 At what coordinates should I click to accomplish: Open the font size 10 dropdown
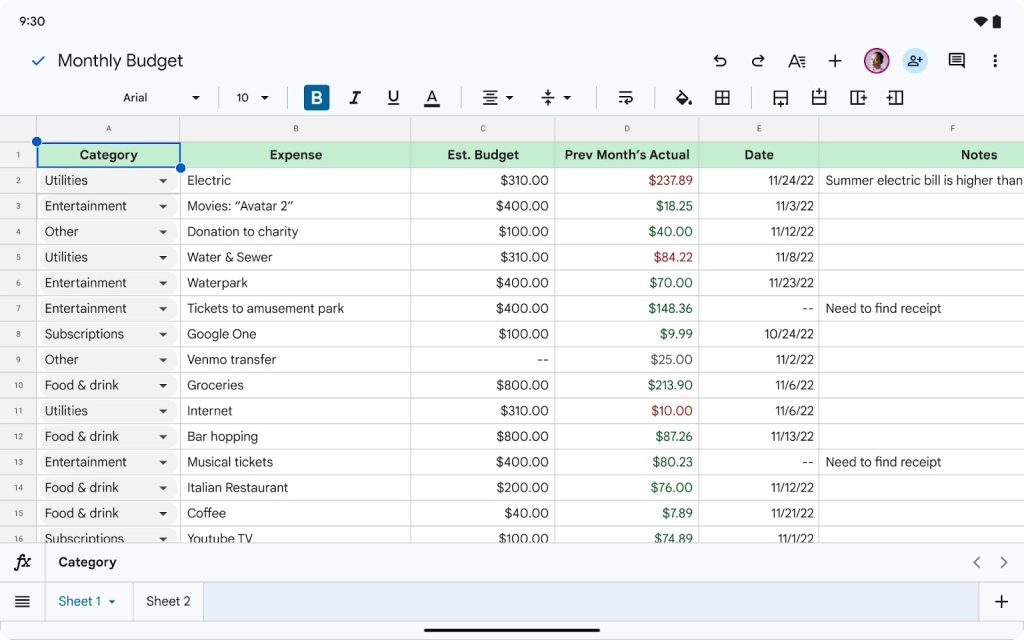[252, 98]
